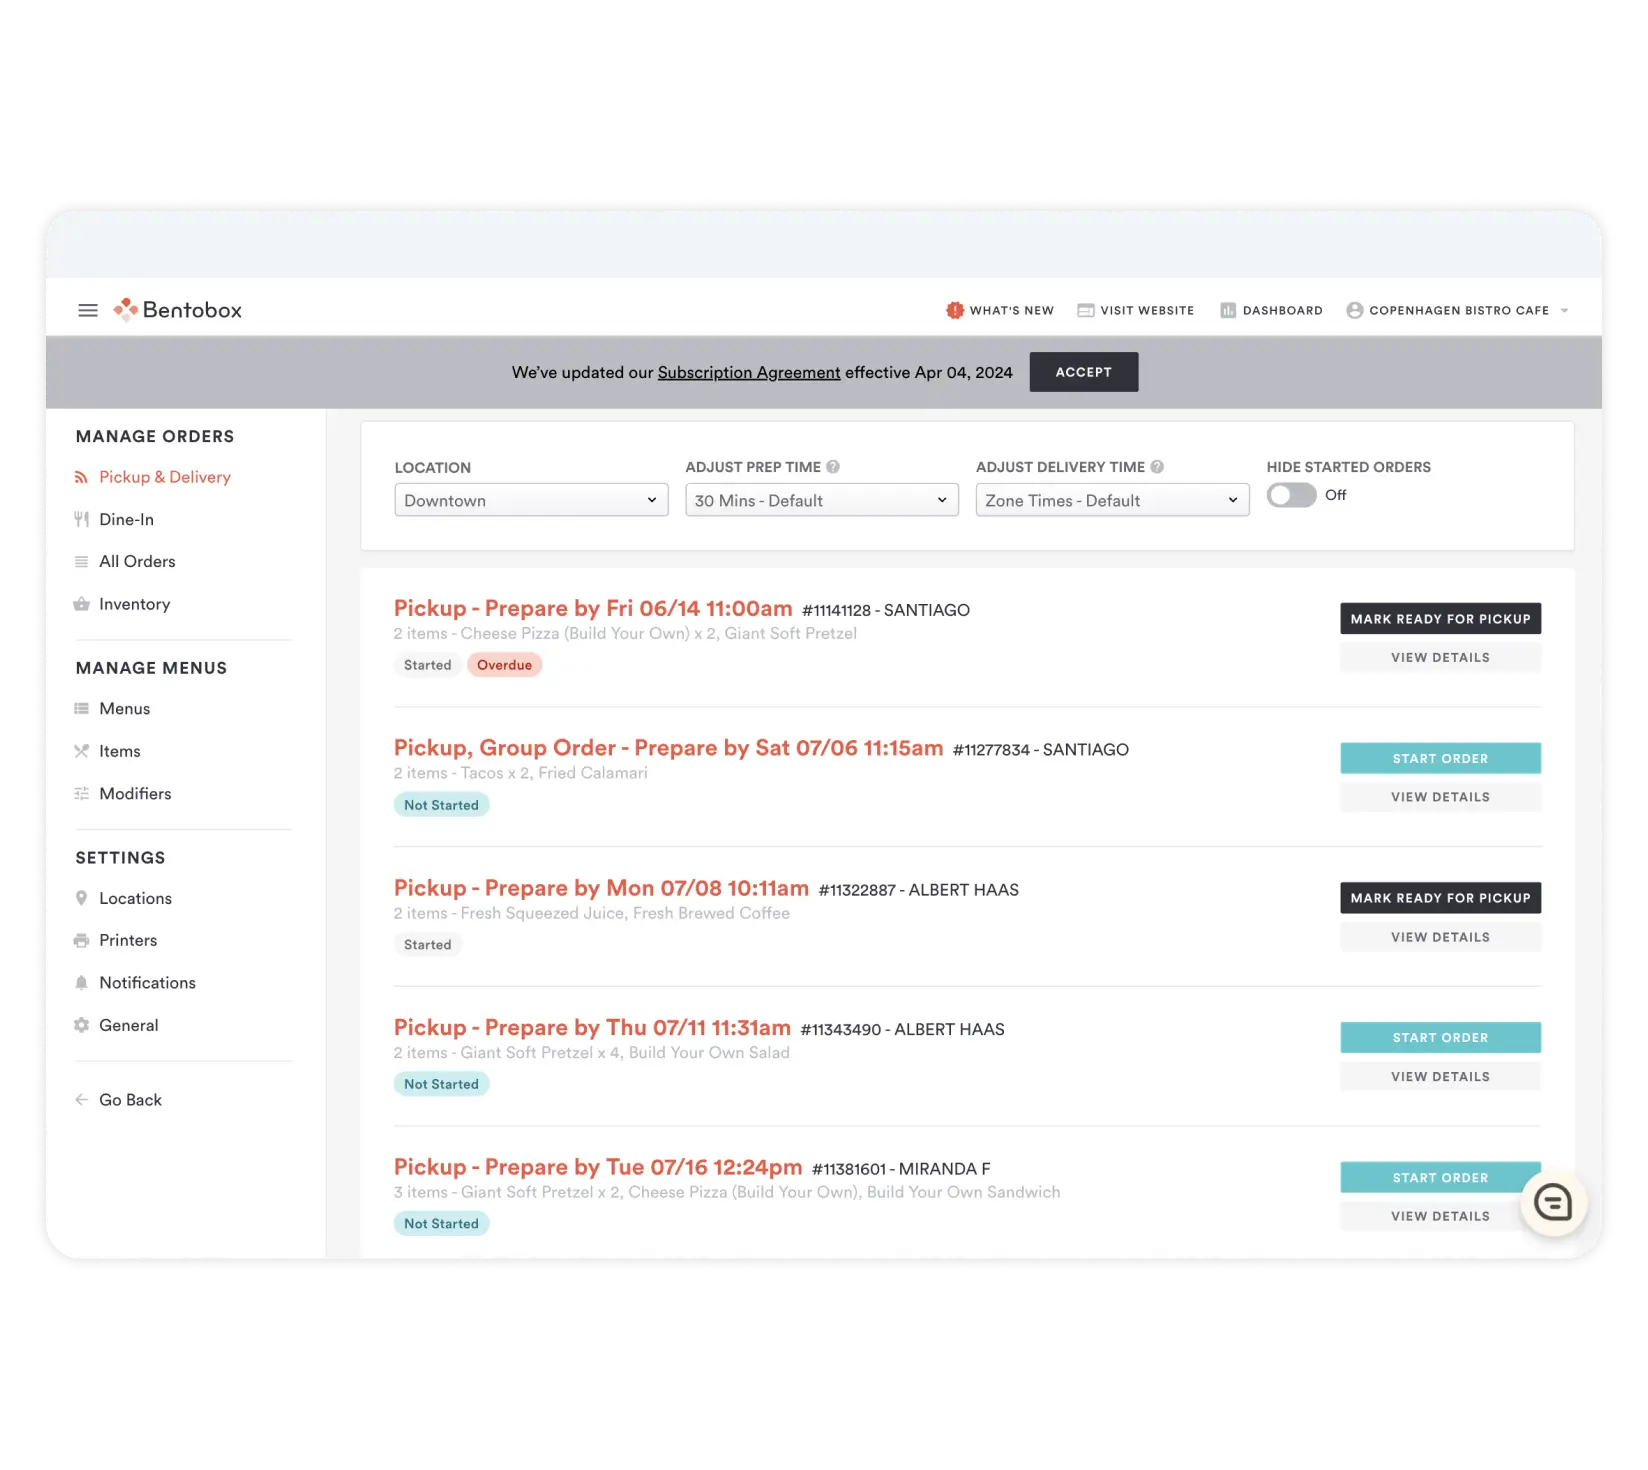Click the Notifications bell icon
This screenshot has height=1470, width=1648.
click(81, 983)
